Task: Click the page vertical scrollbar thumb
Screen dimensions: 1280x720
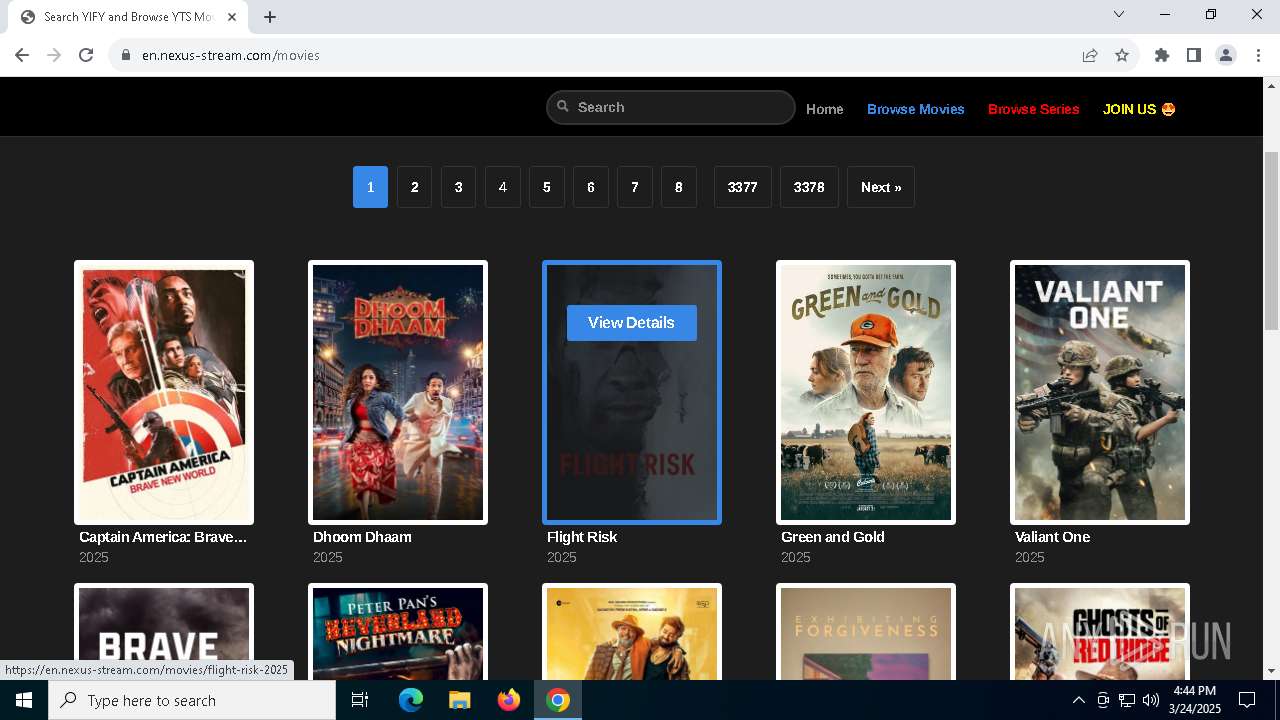Action: point(1271,240)
